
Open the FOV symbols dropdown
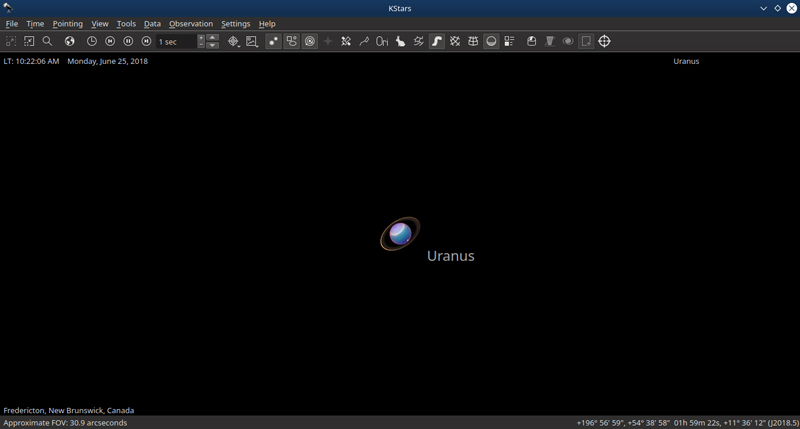tap(233, 41)
